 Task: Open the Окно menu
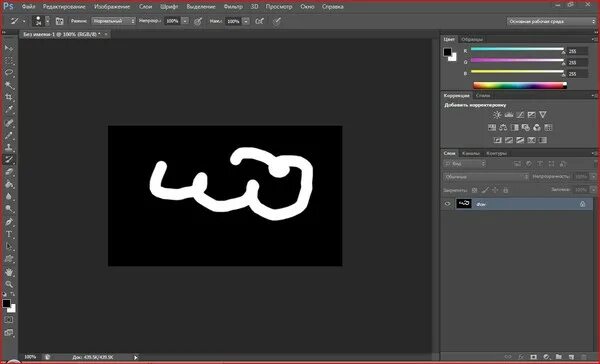[307, 7]
